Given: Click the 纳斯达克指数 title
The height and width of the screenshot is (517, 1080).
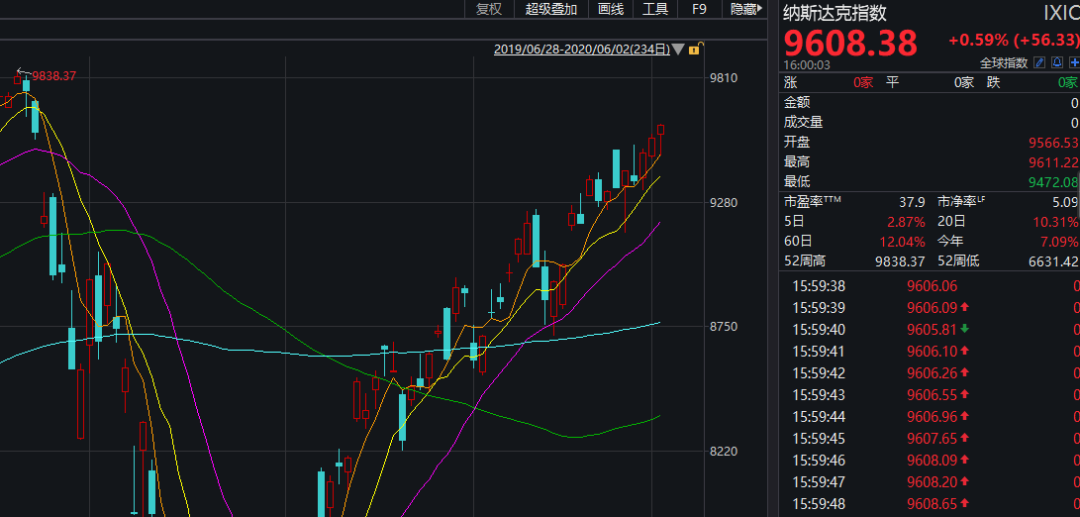Looking at the screenshot, I should click(835, 13).
